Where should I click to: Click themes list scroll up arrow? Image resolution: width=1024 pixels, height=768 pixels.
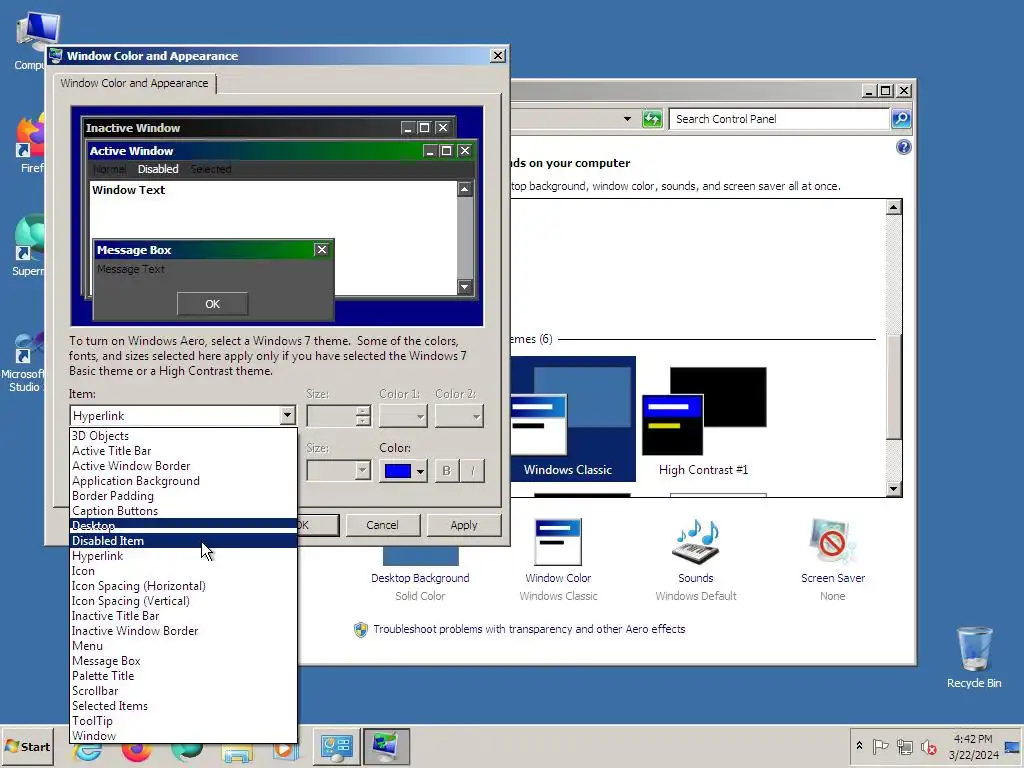click(x=894, y=208)
